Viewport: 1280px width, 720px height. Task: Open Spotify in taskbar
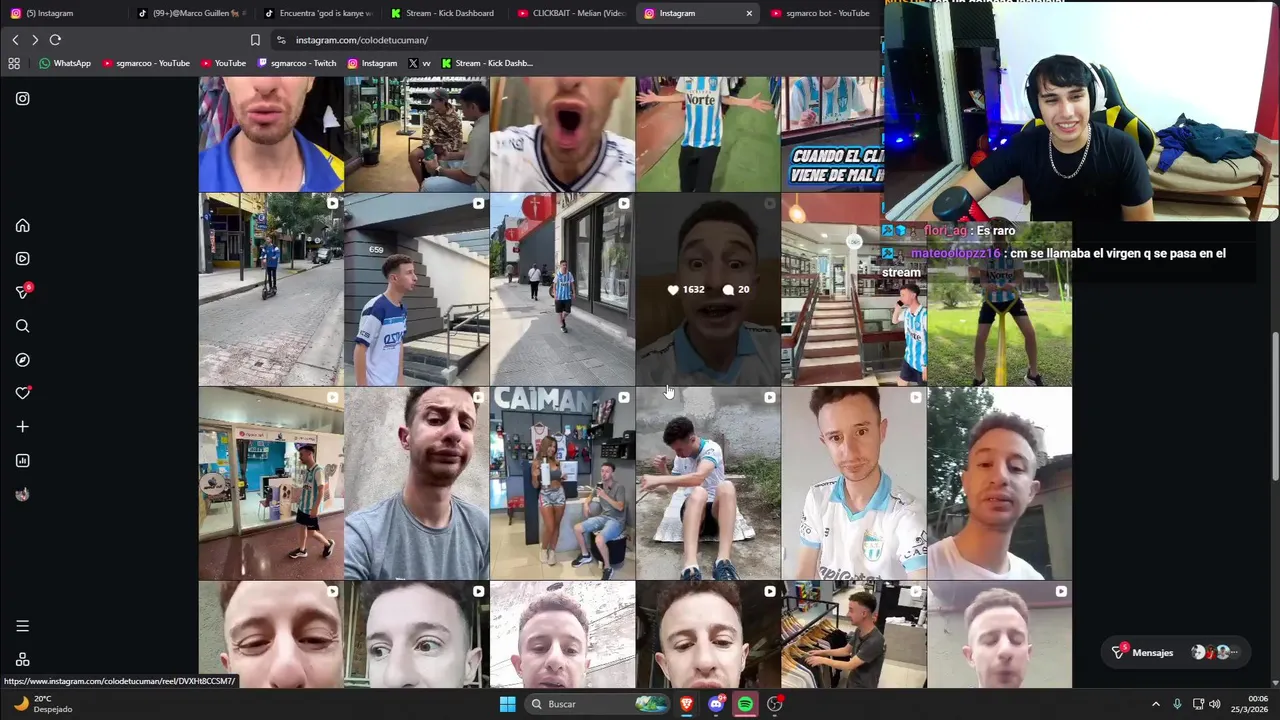click(x=745, y=704)
